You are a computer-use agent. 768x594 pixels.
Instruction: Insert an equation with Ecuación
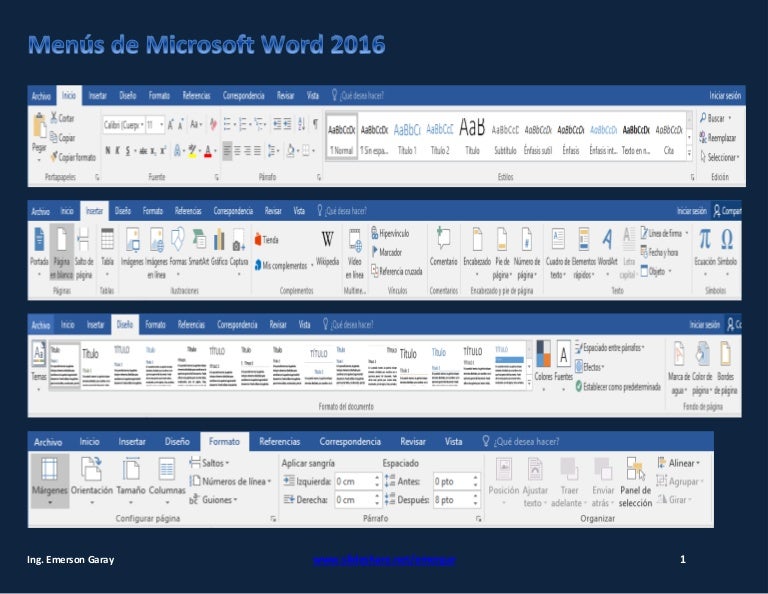[704, 240]
